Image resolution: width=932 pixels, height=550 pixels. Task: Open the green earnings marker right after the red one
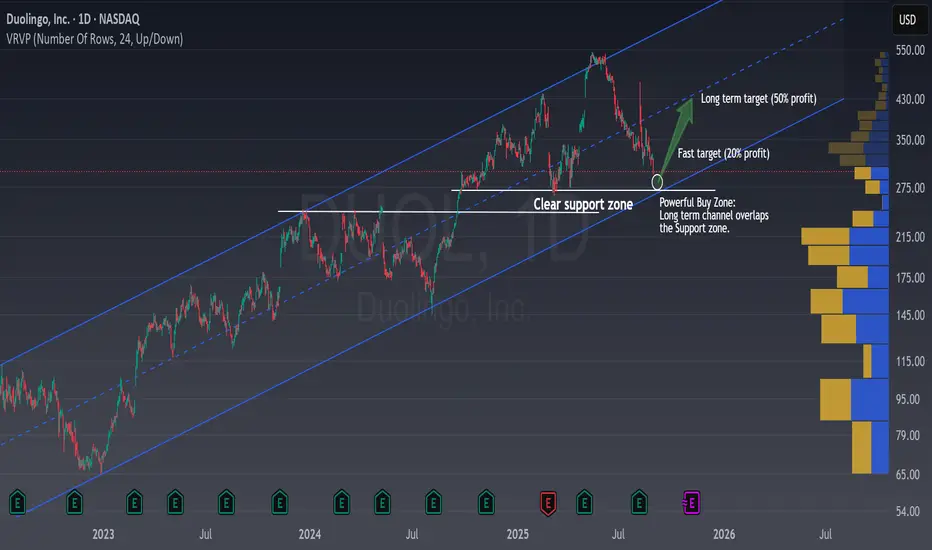(x=584, y=503)
